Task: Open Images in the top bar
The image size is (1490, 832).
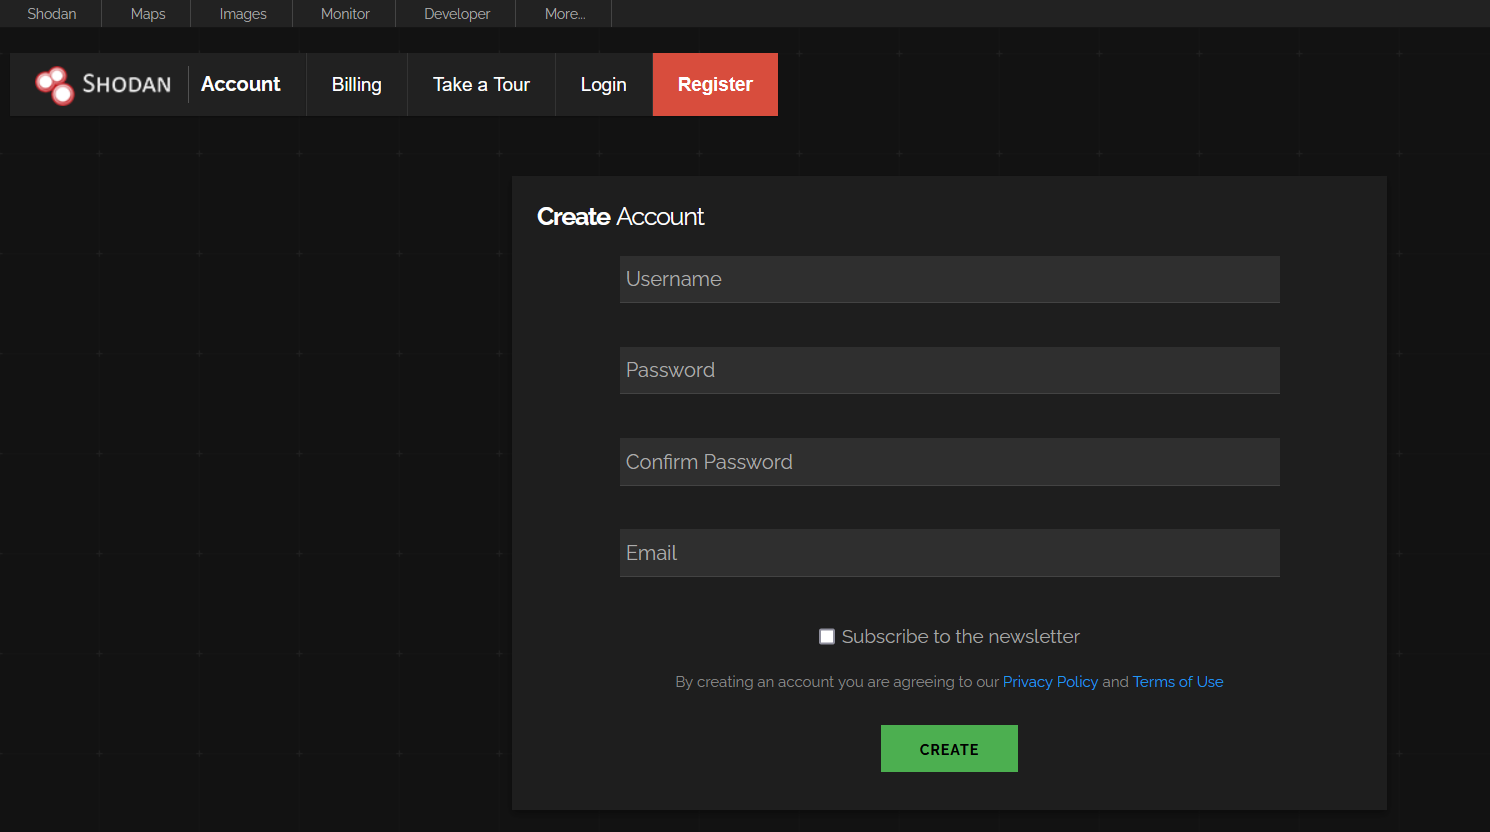Action: click(x=243, y=14)
